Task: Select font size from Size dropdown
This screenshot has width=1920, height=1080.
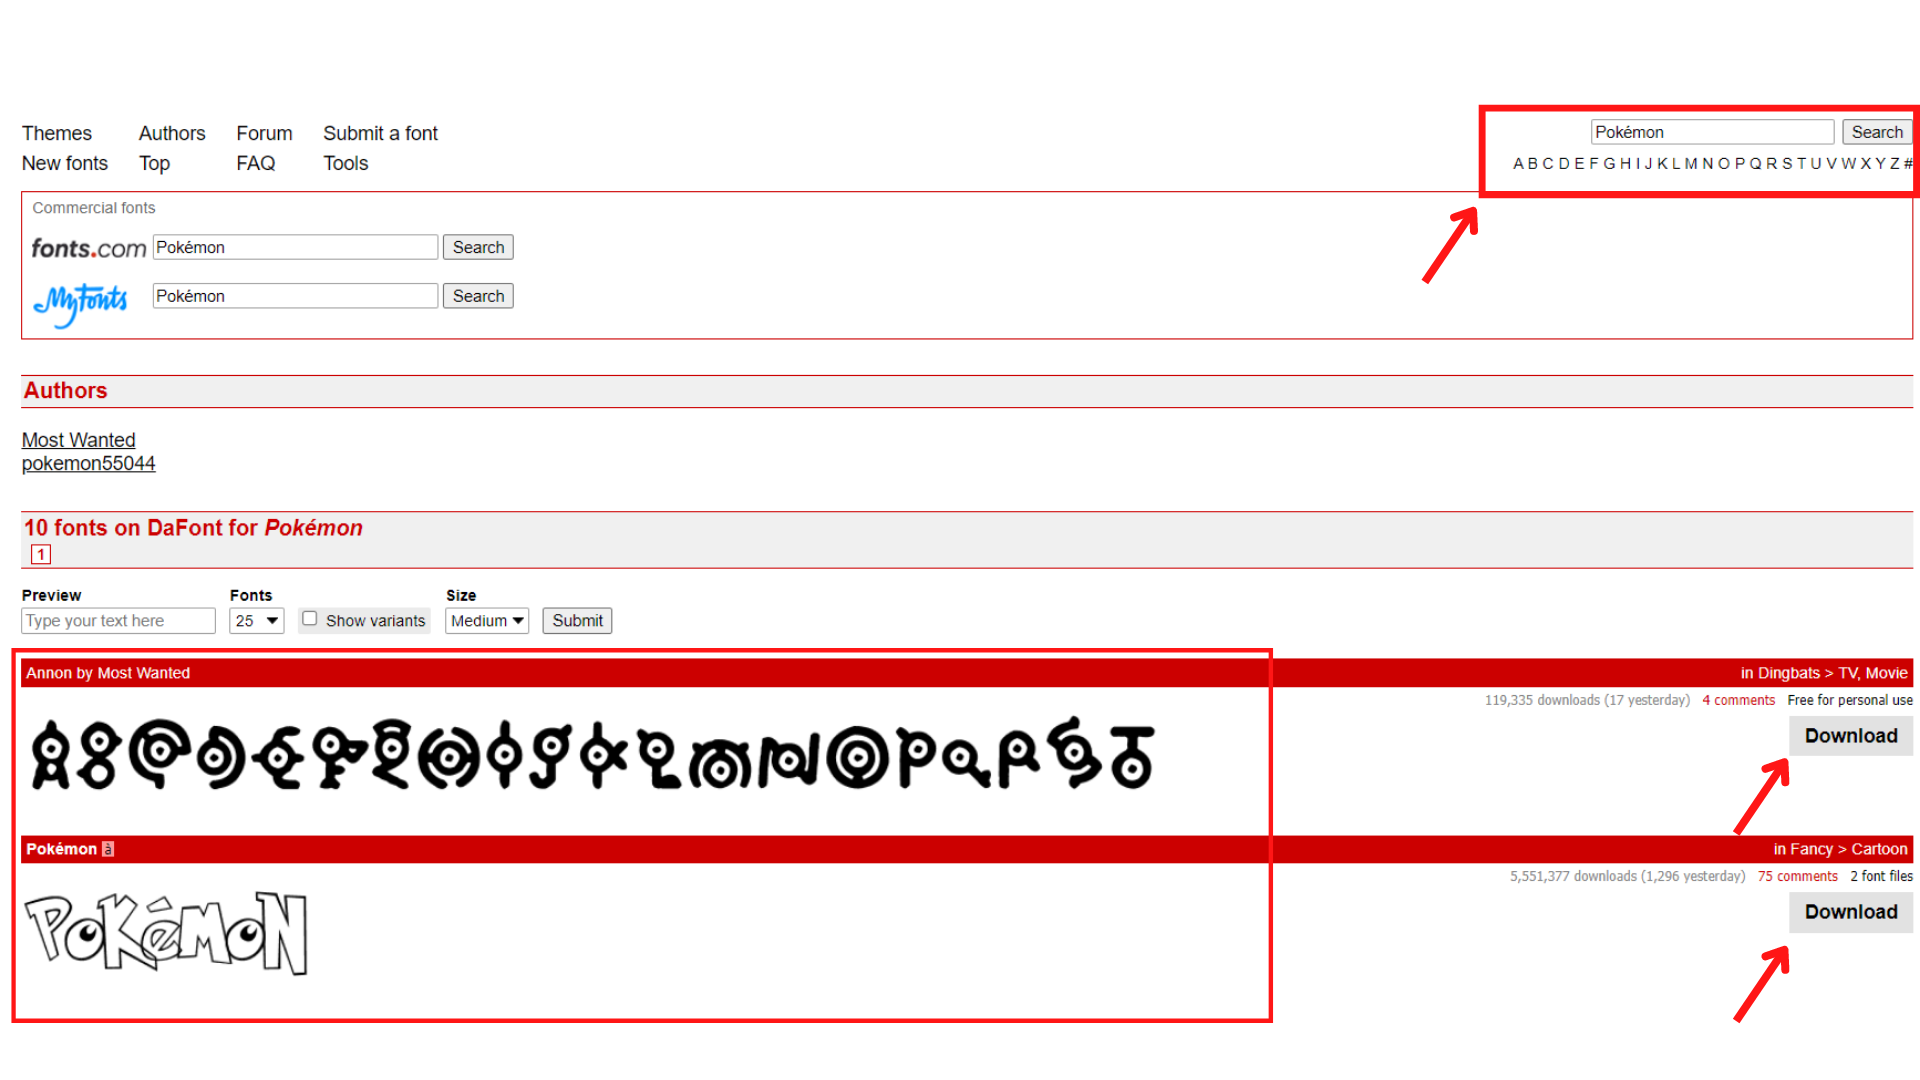Action: pyautogui.click(x=485, y=620)
